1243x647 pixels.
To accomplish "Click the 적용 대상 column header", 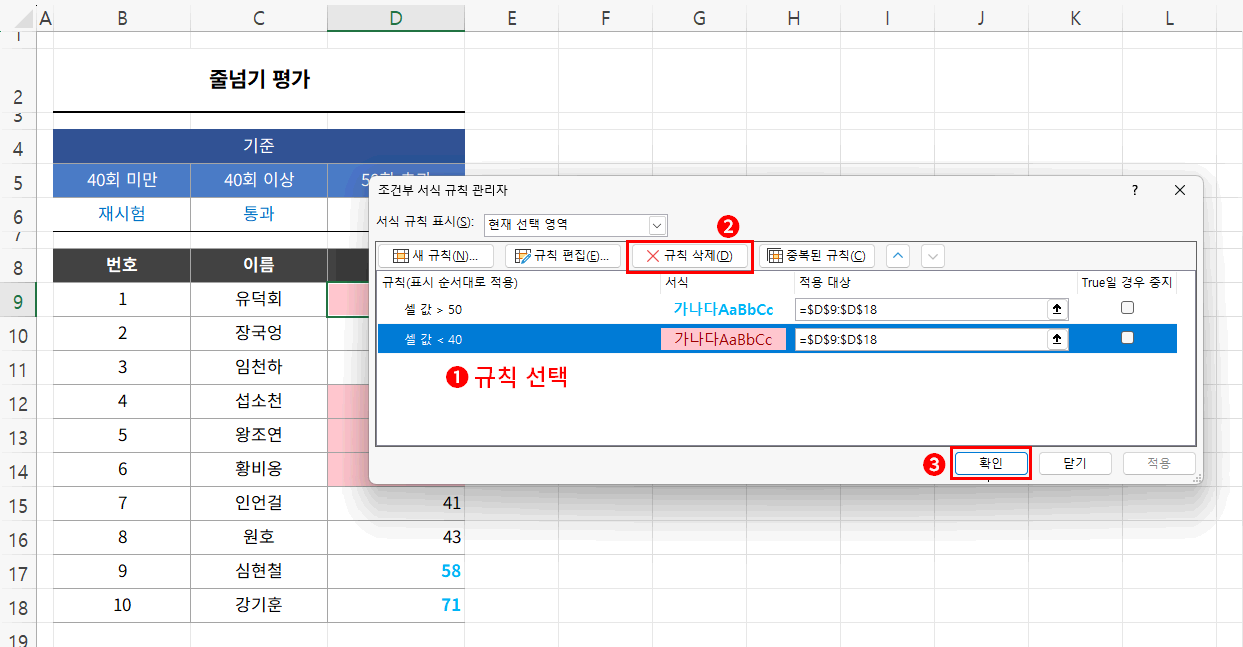I will (936, 283).
